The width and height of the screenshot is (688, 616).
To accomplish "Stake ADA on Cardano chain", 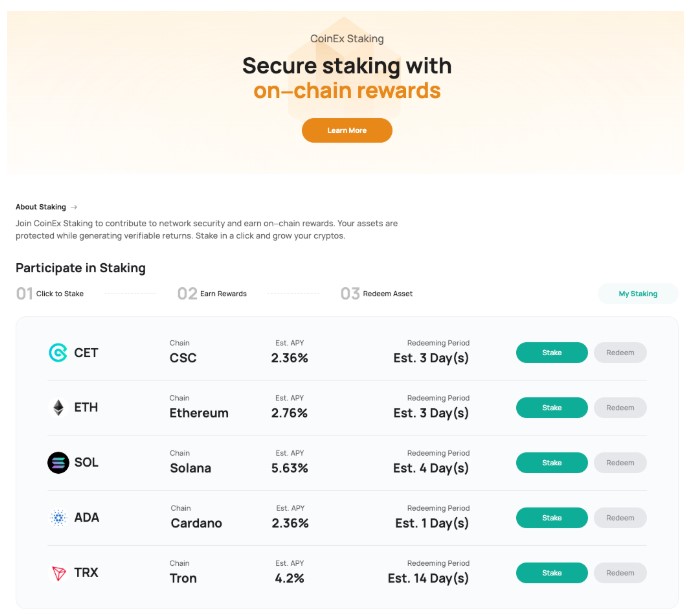I will point(552,518).
